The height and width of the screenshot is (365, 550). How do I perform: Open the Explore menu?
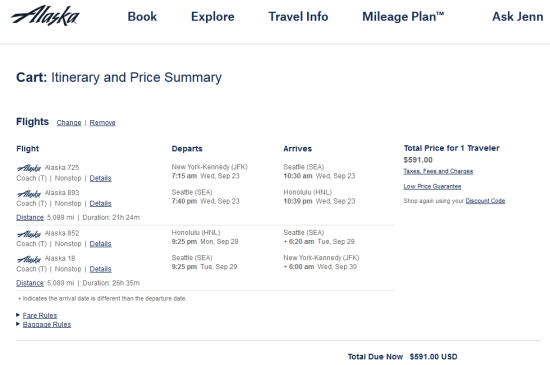coord(213,16)
